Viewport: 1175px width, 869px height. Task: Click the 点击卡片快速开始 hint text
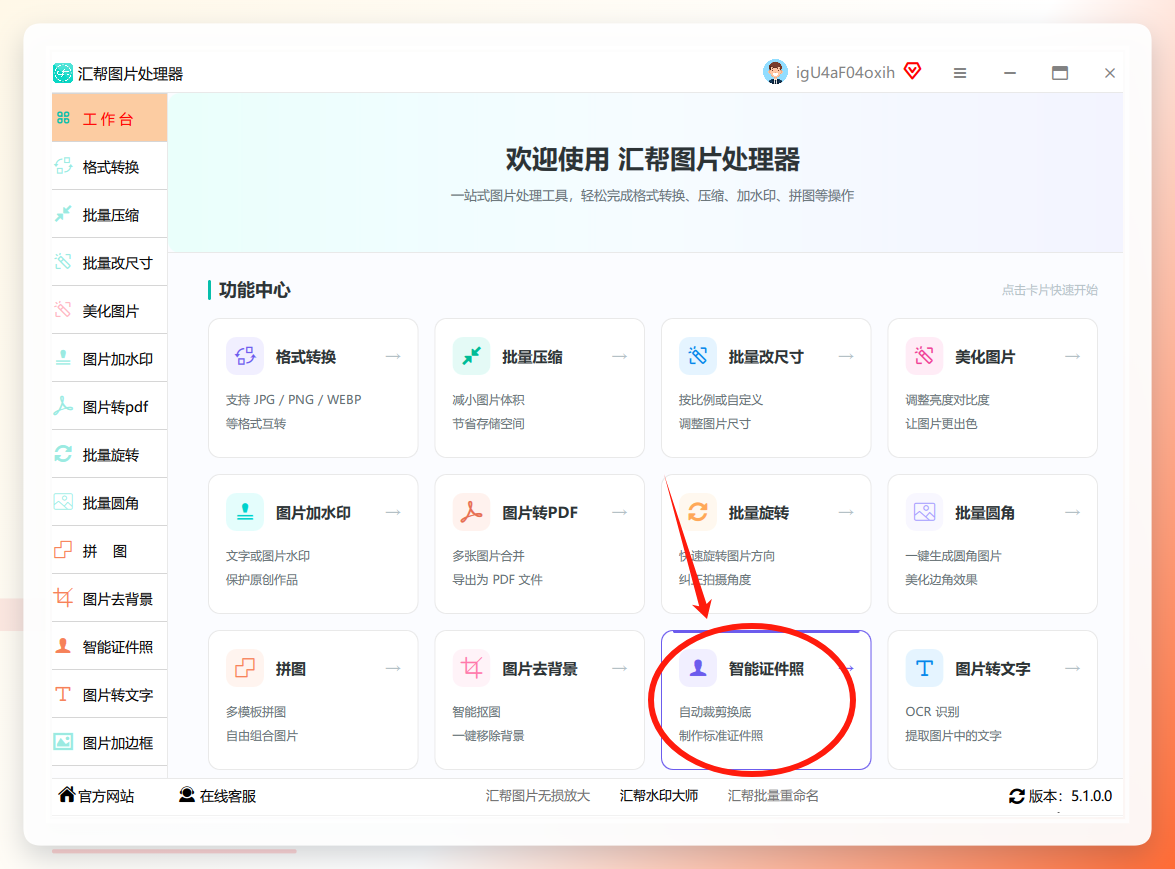[1050, 290]
